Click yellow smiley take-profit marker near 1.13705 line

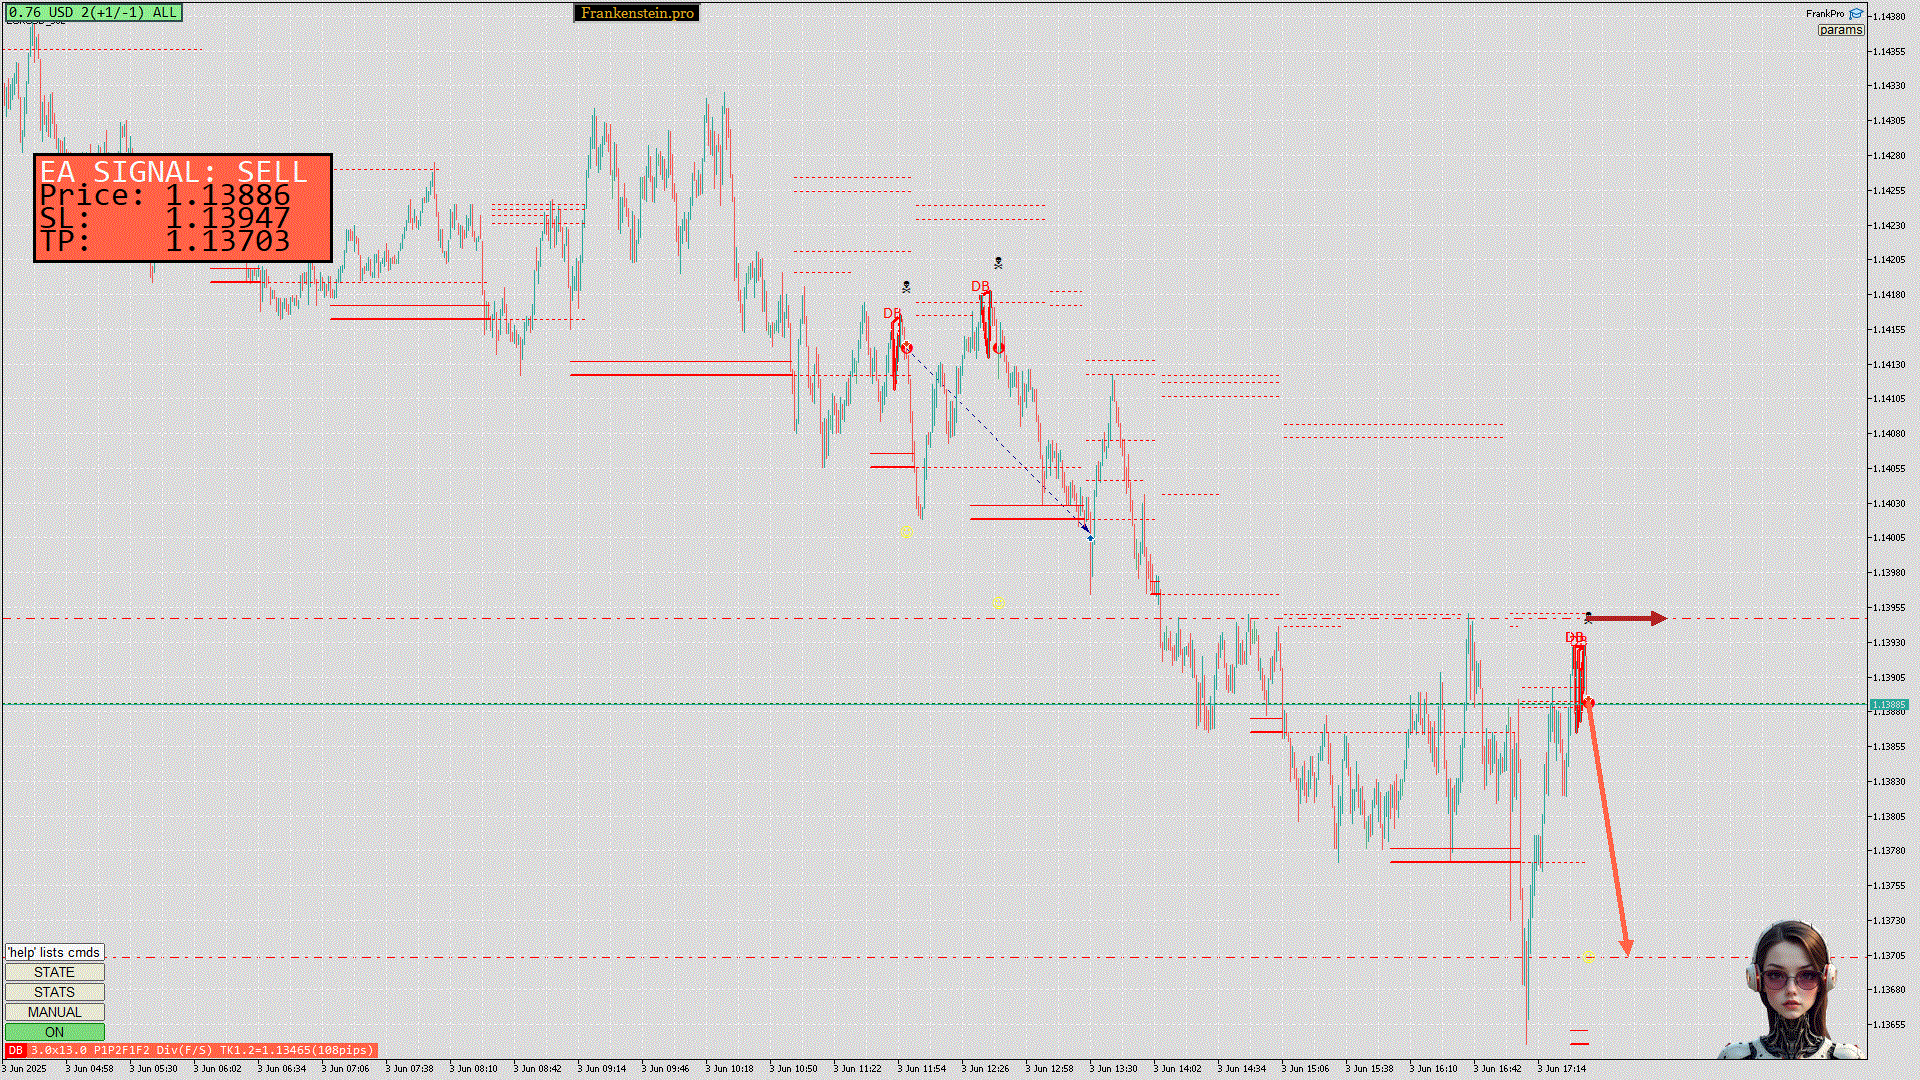tap(1589, 959)
